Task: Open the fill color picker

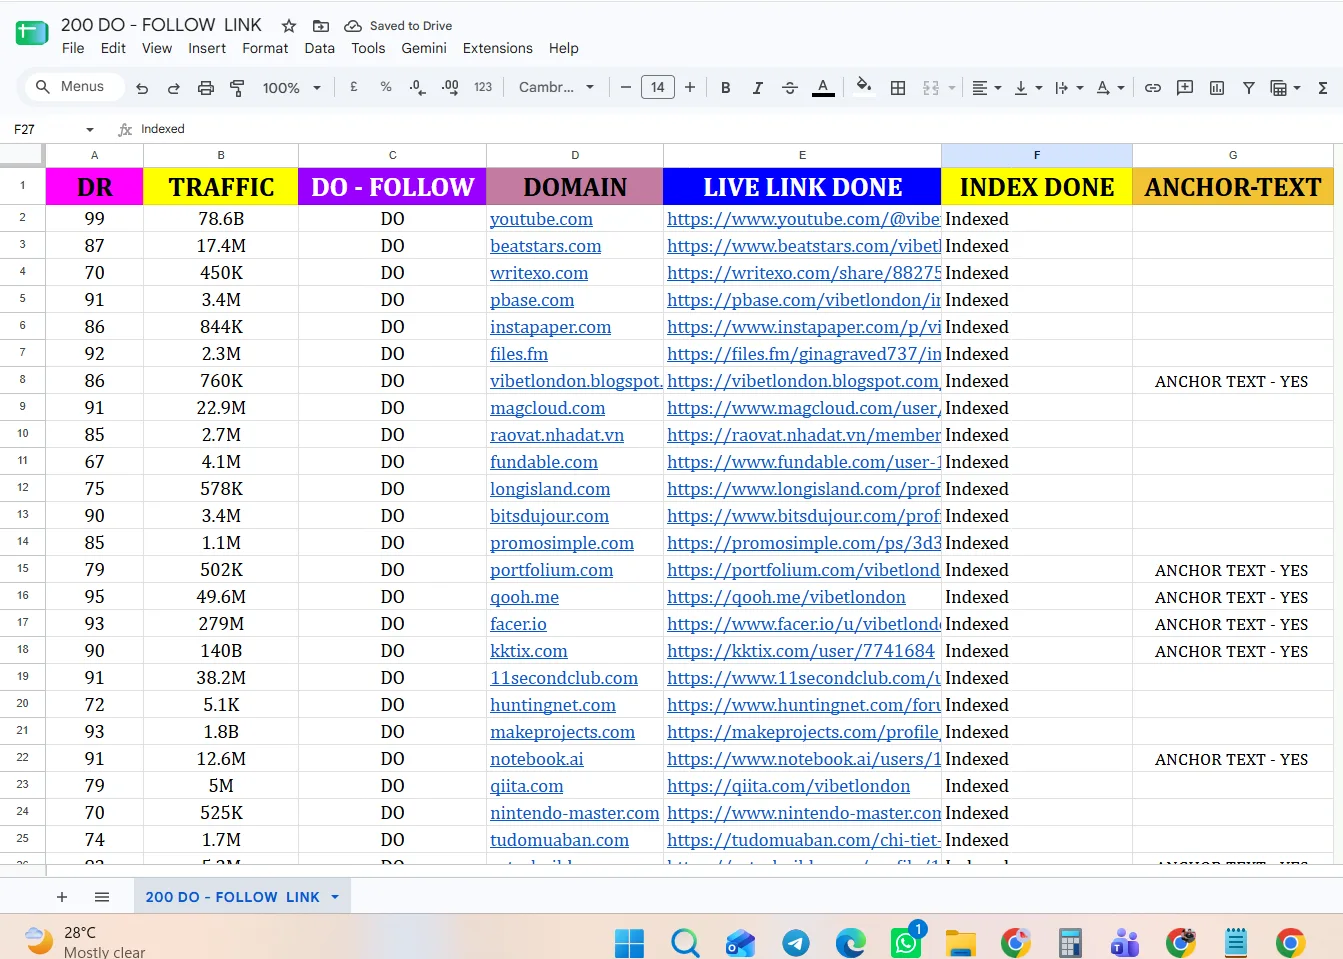Action: 864,86
